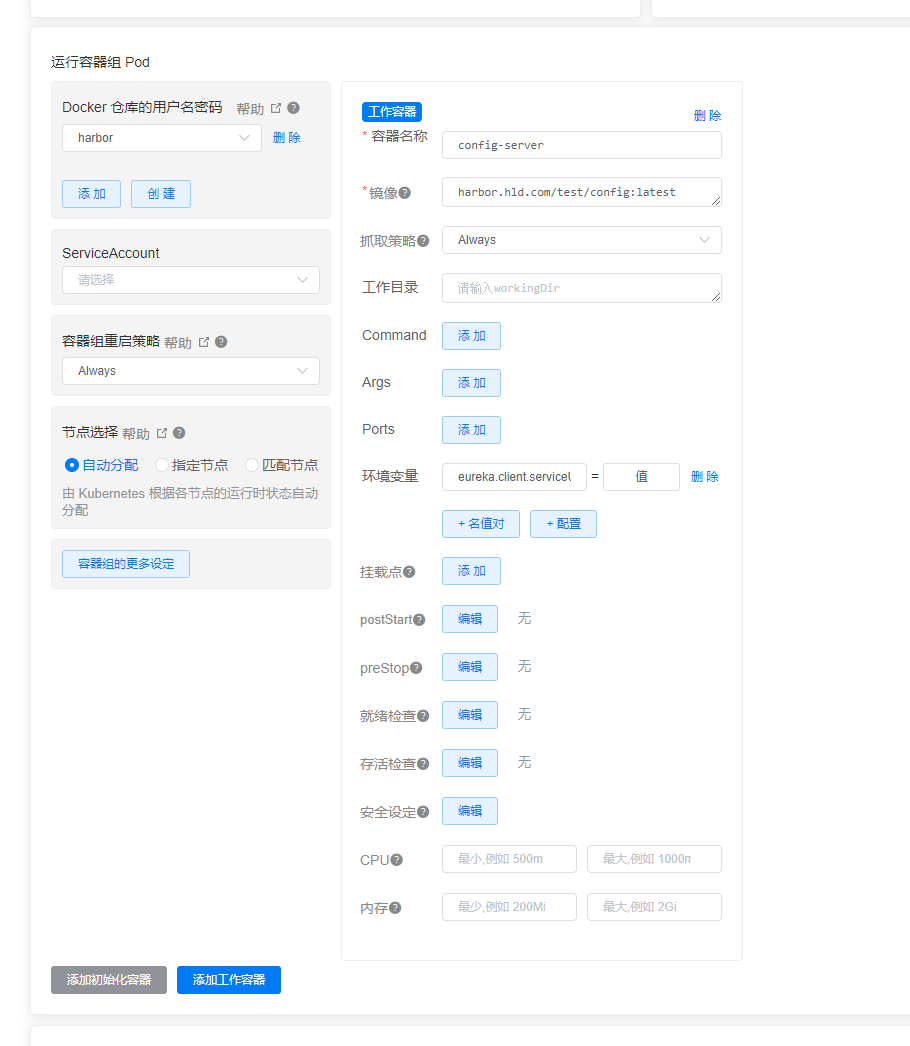Click the 添加工作容器 button
Image resolution: width=910 pixels, height=1046 pixels.
point(228,980)
